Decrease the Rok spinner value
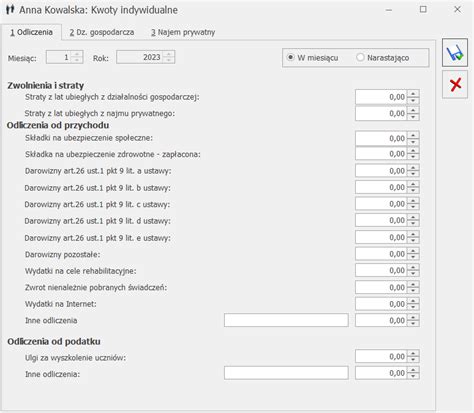This screenshot has width=474, height=413. click(169, 60)
